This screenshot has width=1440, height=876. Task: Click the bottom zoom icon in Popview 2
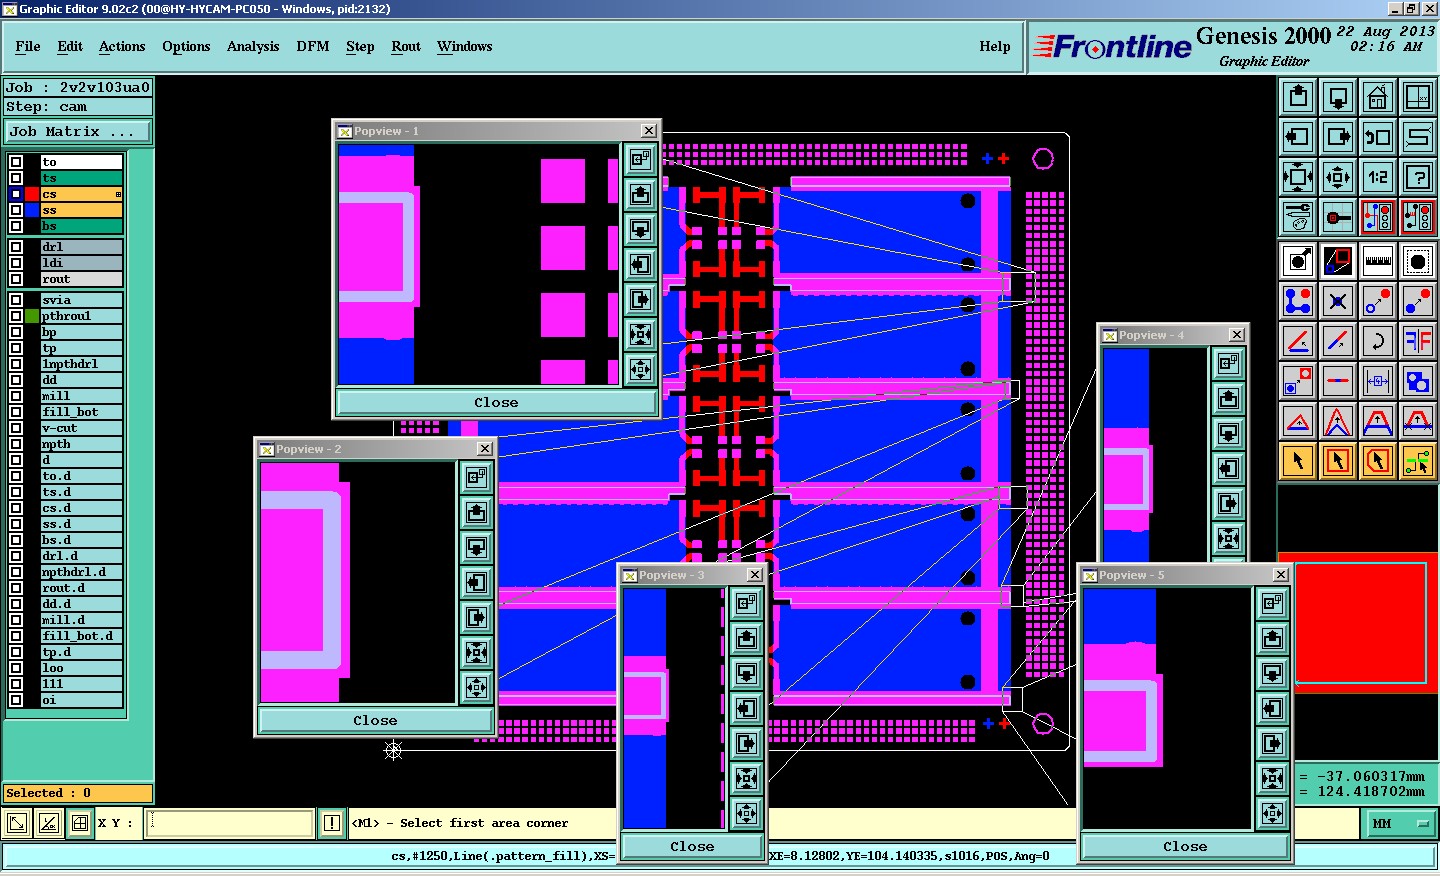coord(477,687)
